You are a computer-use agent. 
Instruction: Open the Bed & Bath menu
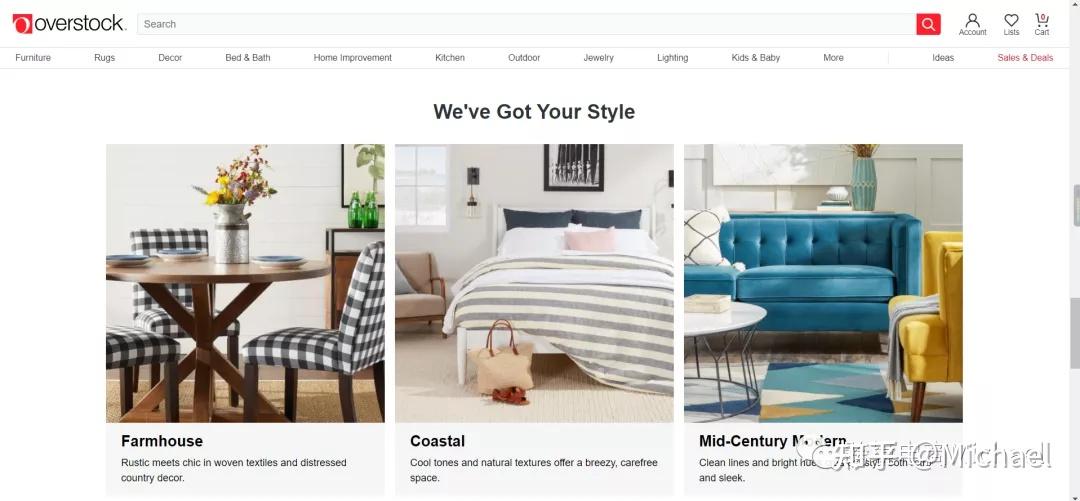tap(248, 58)
